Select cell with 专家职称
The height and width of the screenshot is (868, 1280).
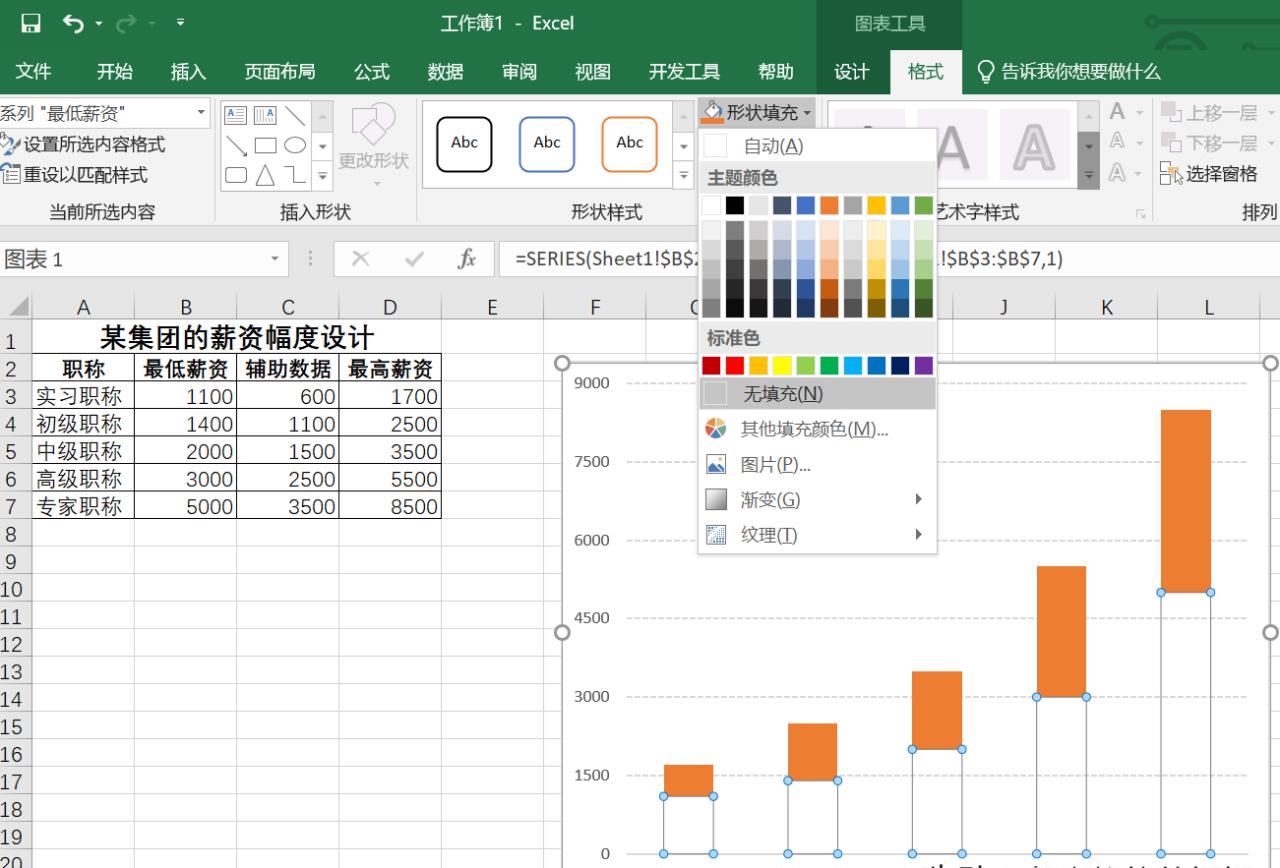[x=84, y=506]
